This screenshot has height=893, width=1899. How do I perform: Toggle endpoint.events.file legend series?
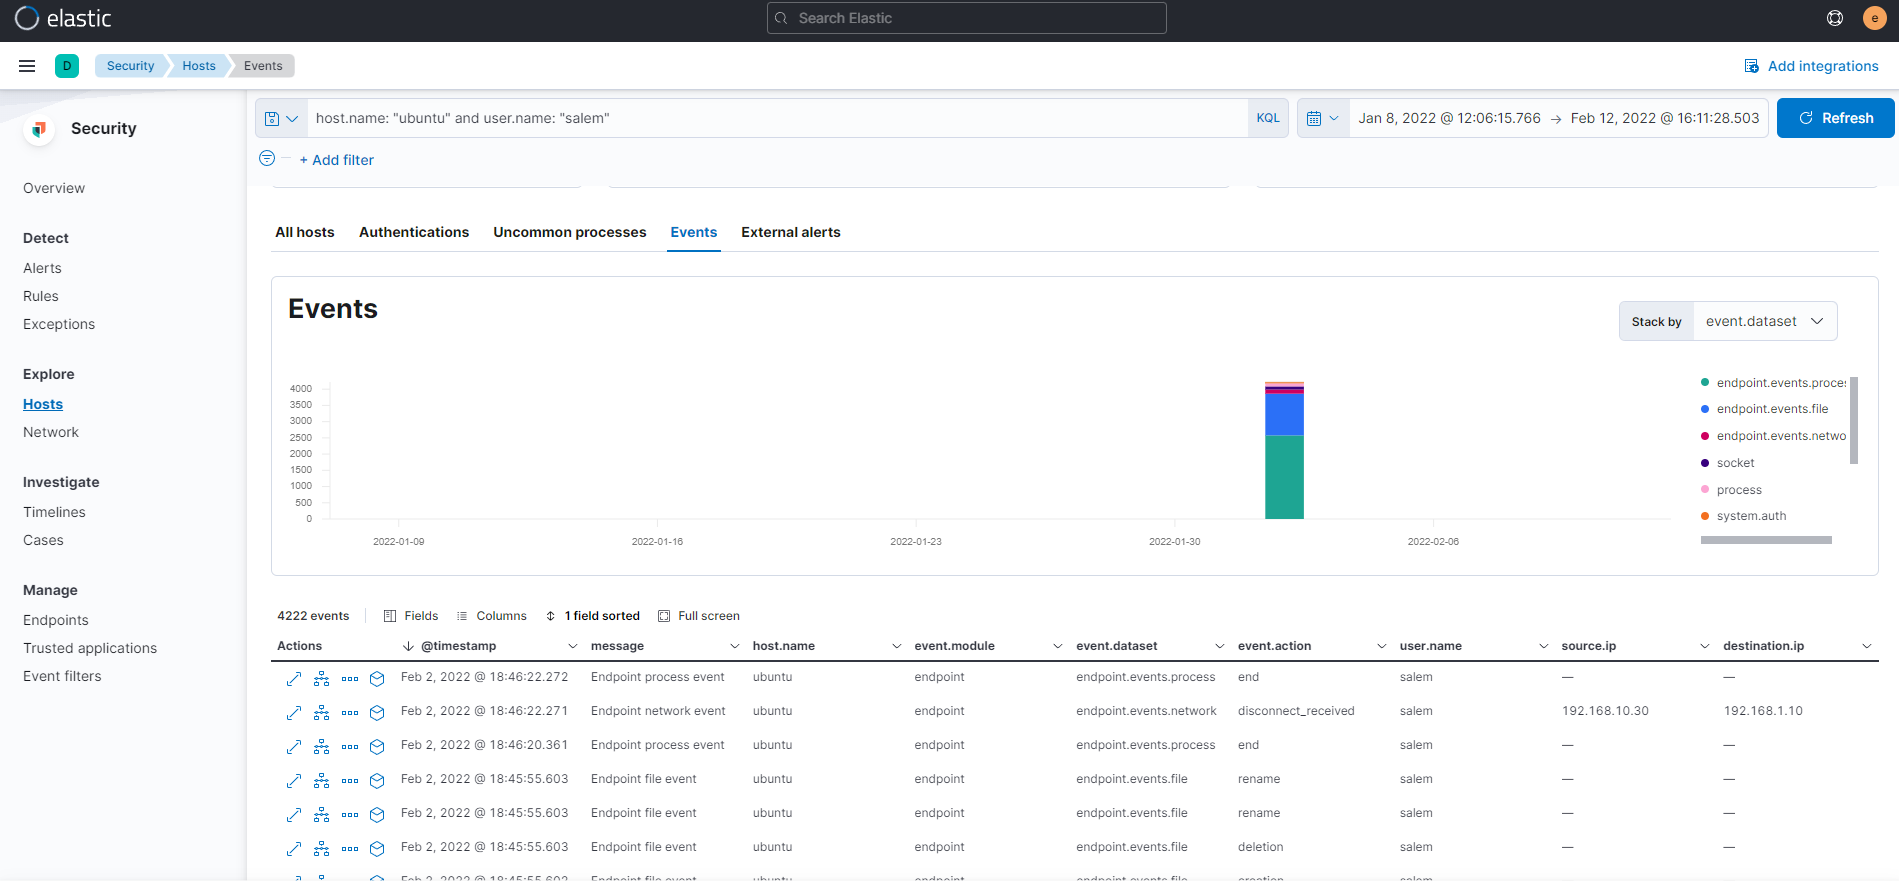(1771, 409)
